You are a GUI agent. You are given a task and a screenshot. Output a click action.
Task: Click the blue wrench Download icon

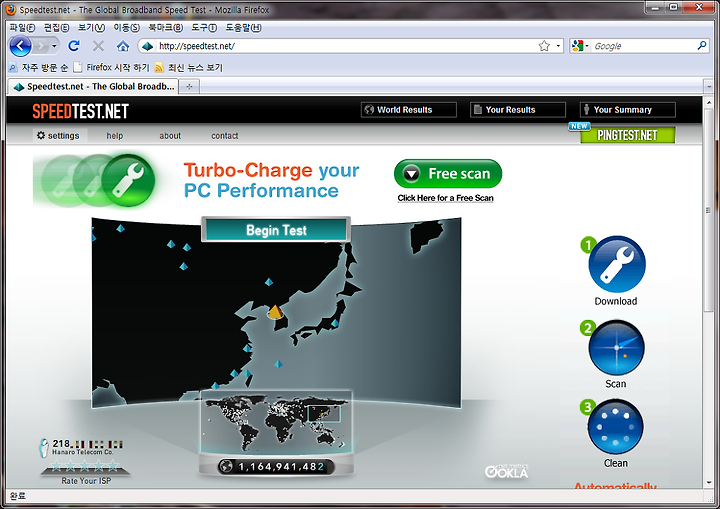(x=617, y=265)
